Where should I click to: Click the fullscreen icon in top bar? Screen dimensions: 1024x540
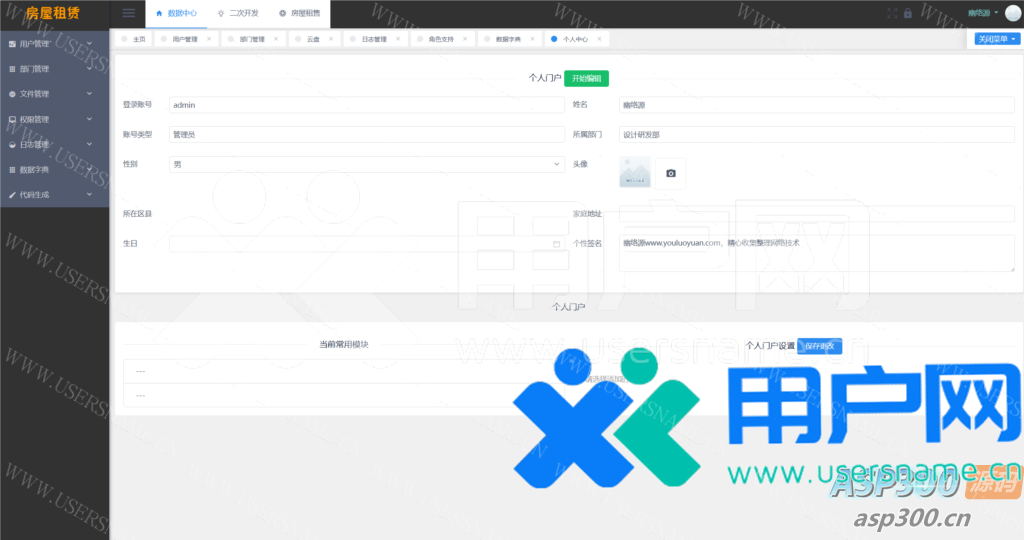point(892,13)
